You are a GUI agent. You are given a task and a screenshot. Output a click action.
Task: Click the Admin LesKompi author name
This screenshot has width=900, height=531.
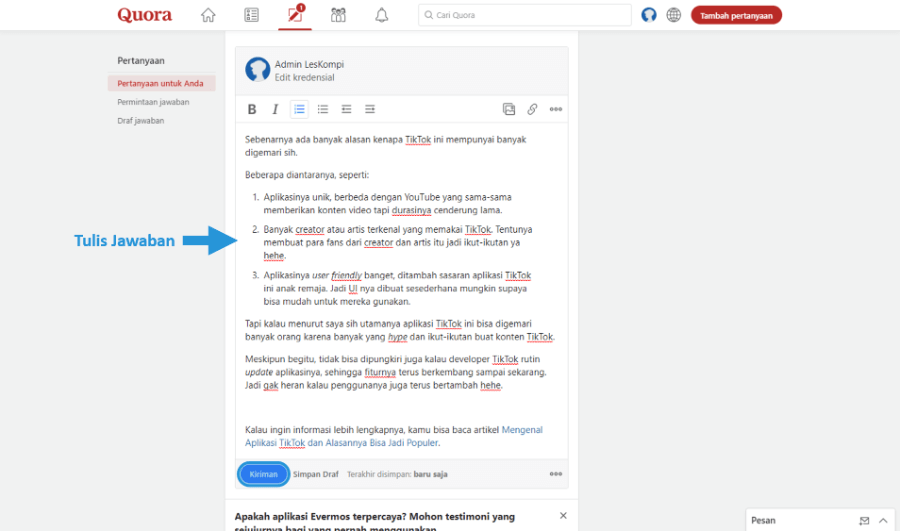coord(309,64)
